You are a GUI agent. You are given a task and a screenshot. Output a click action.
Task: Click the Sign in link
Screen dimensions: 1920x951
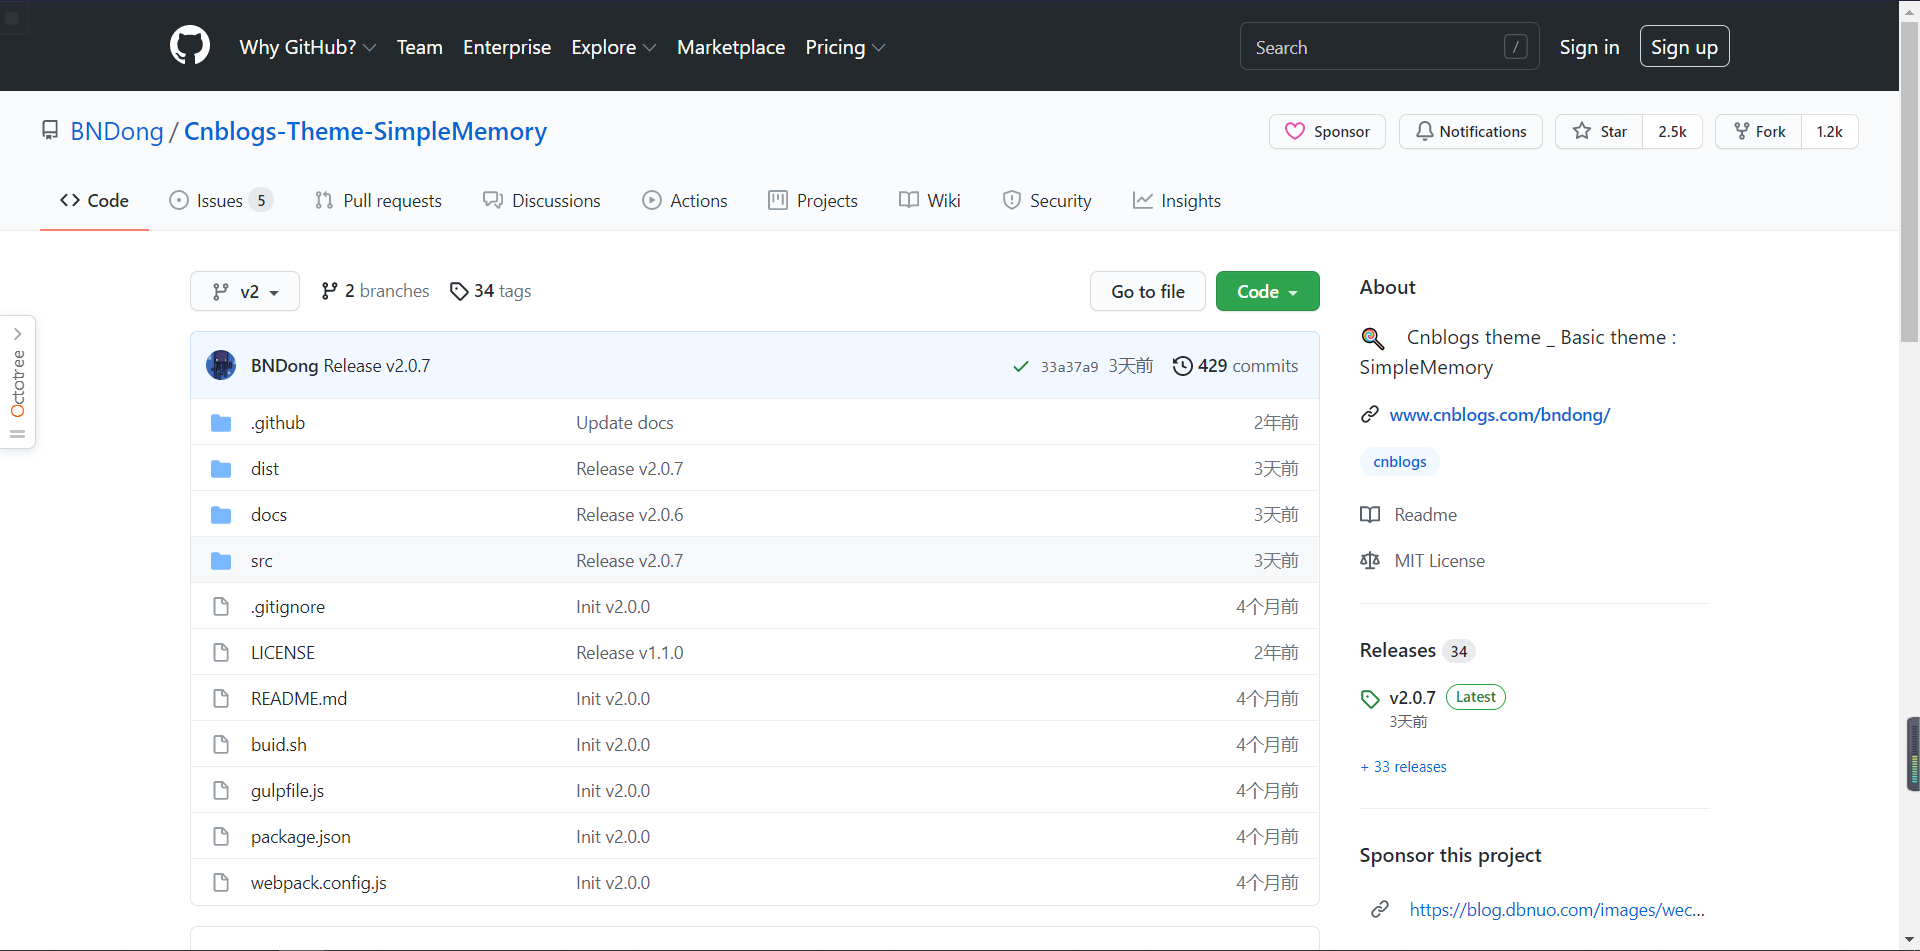[x=1589, y=47]
